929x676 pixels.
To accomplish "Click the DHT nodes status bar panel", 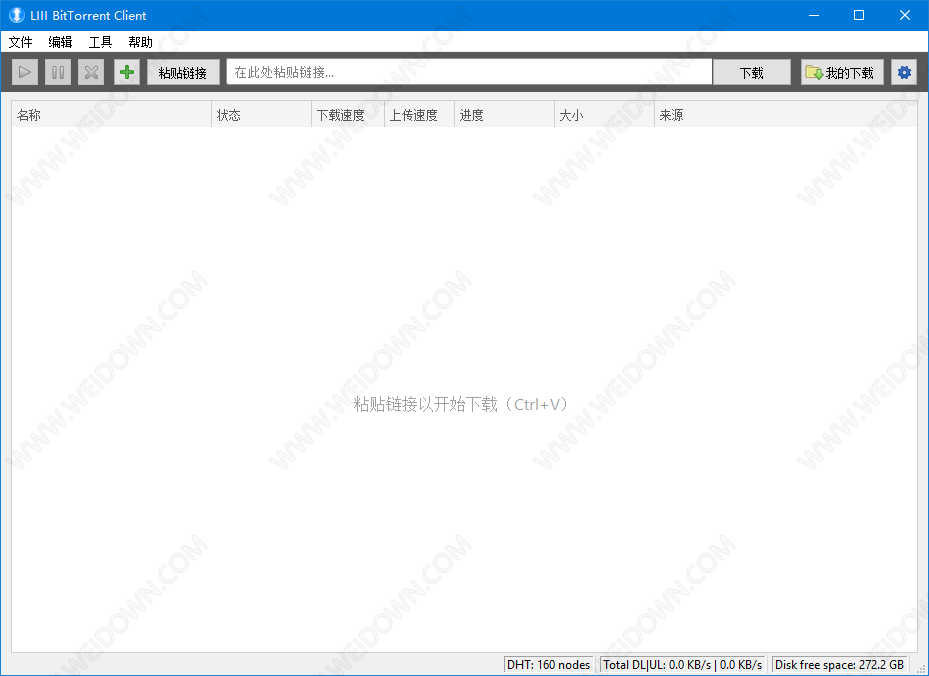I will point(548,665).
